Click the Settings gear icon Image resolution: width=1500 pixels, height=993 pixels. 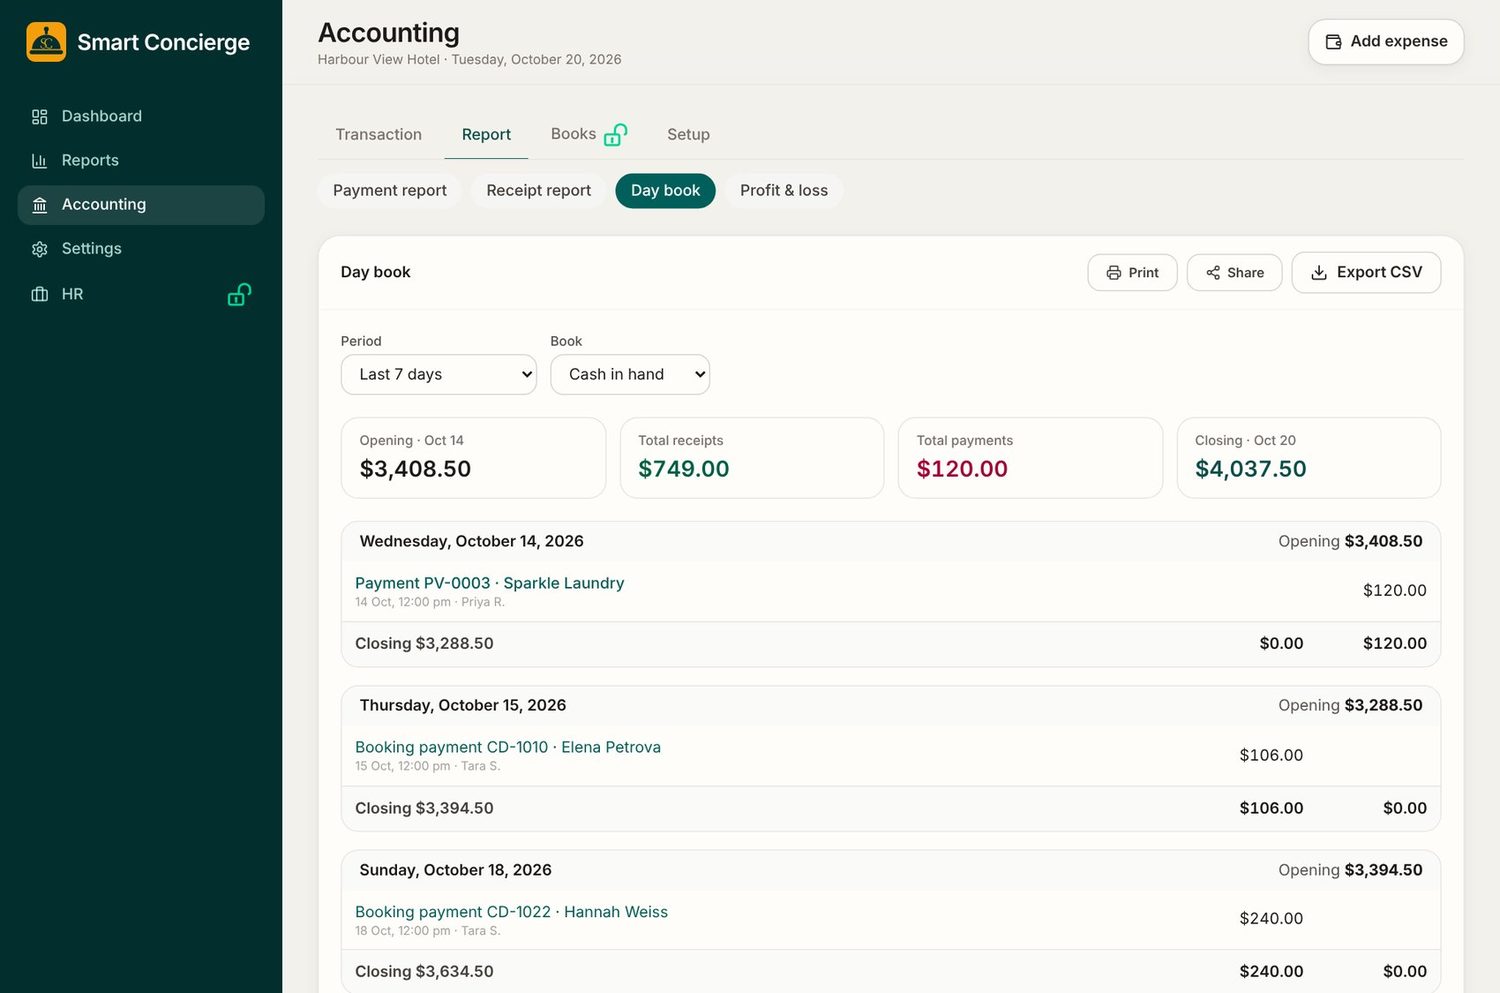point(40,249)
